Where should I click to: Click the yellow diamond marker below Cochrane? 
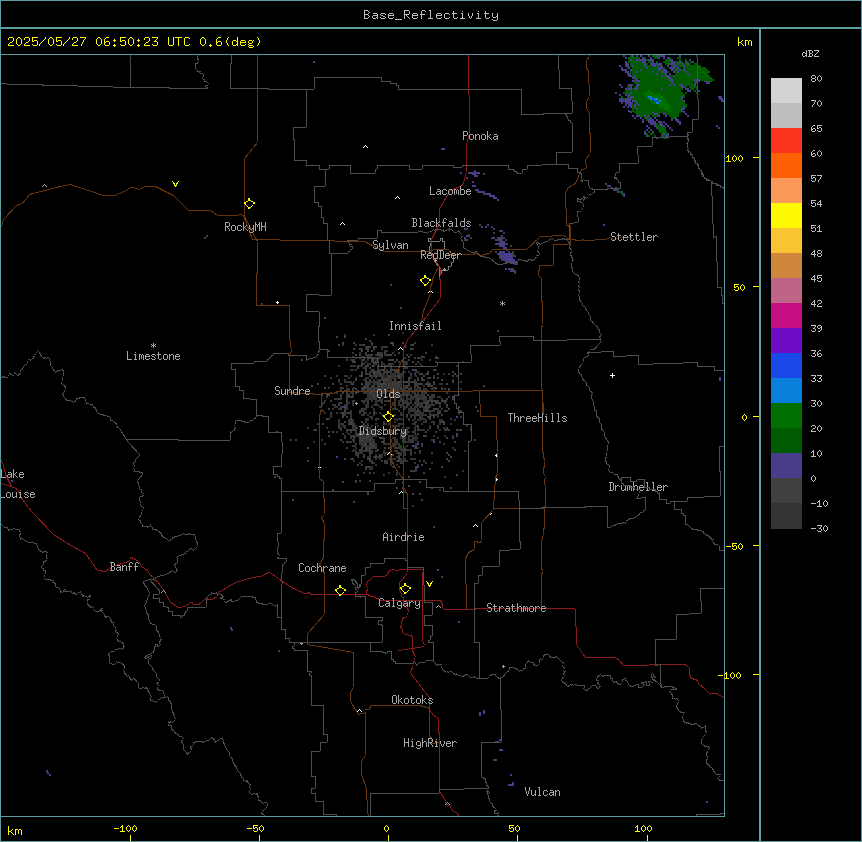340,590
